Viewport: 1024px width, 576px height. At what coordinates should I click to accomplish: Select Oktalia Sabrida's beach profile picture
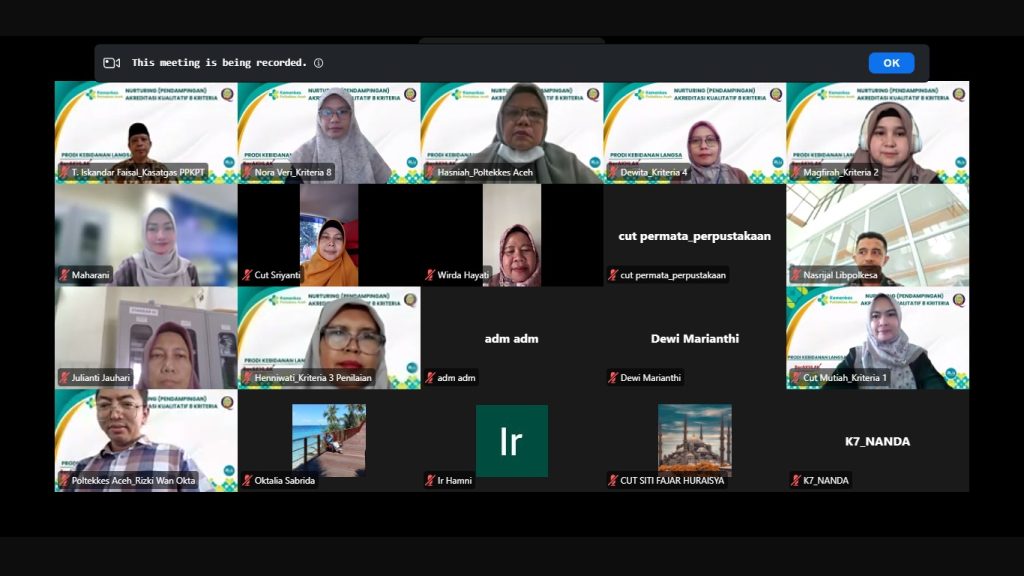click(x=328, y=441)
